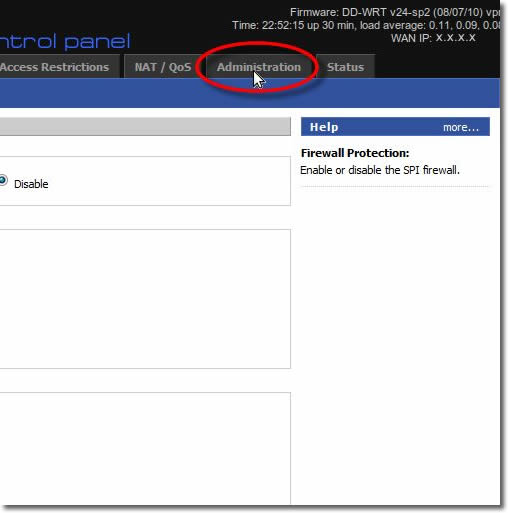Click the SPI firewall help description
Image resolution: width=508 pixels, height=513 pixels.
[x=380, y=170]
